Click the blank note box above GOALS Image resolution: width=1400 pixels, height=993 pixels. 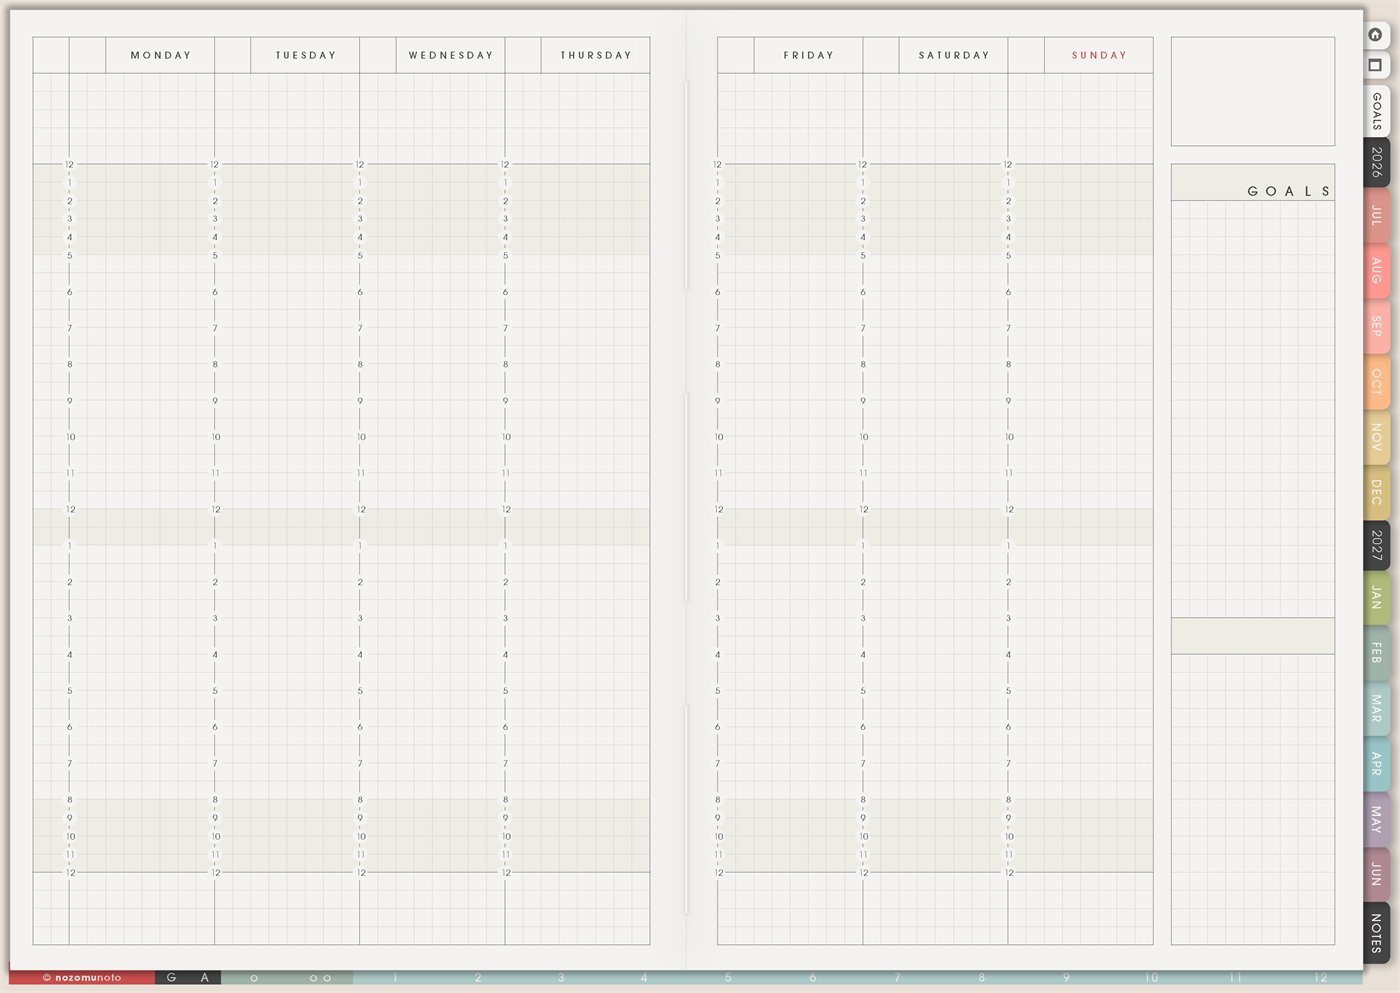coord(1253,92)
